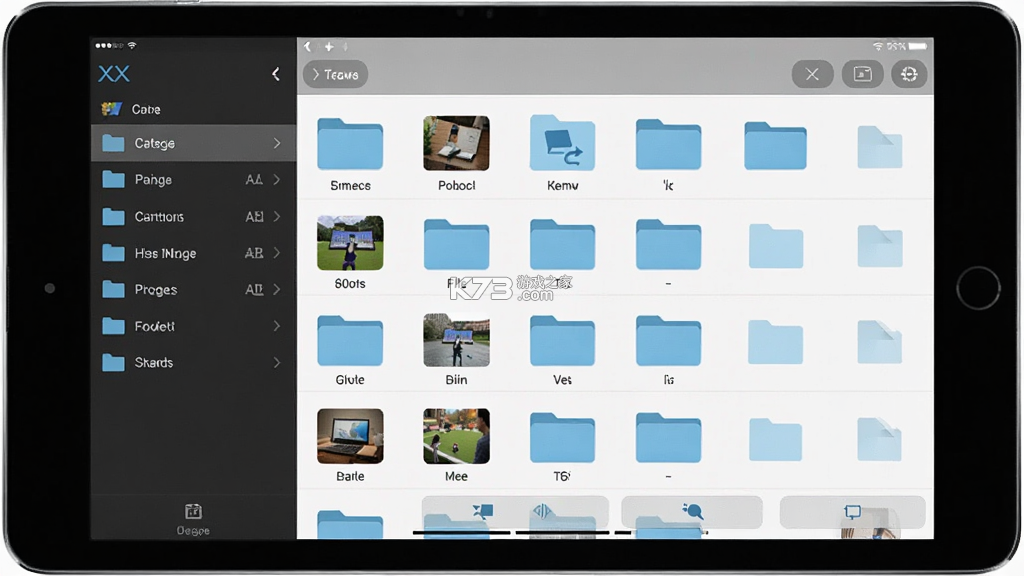Click the search icon in bottom toolbar
Viewport: 1024px width, 576px height.
click(x=692, y=511)
